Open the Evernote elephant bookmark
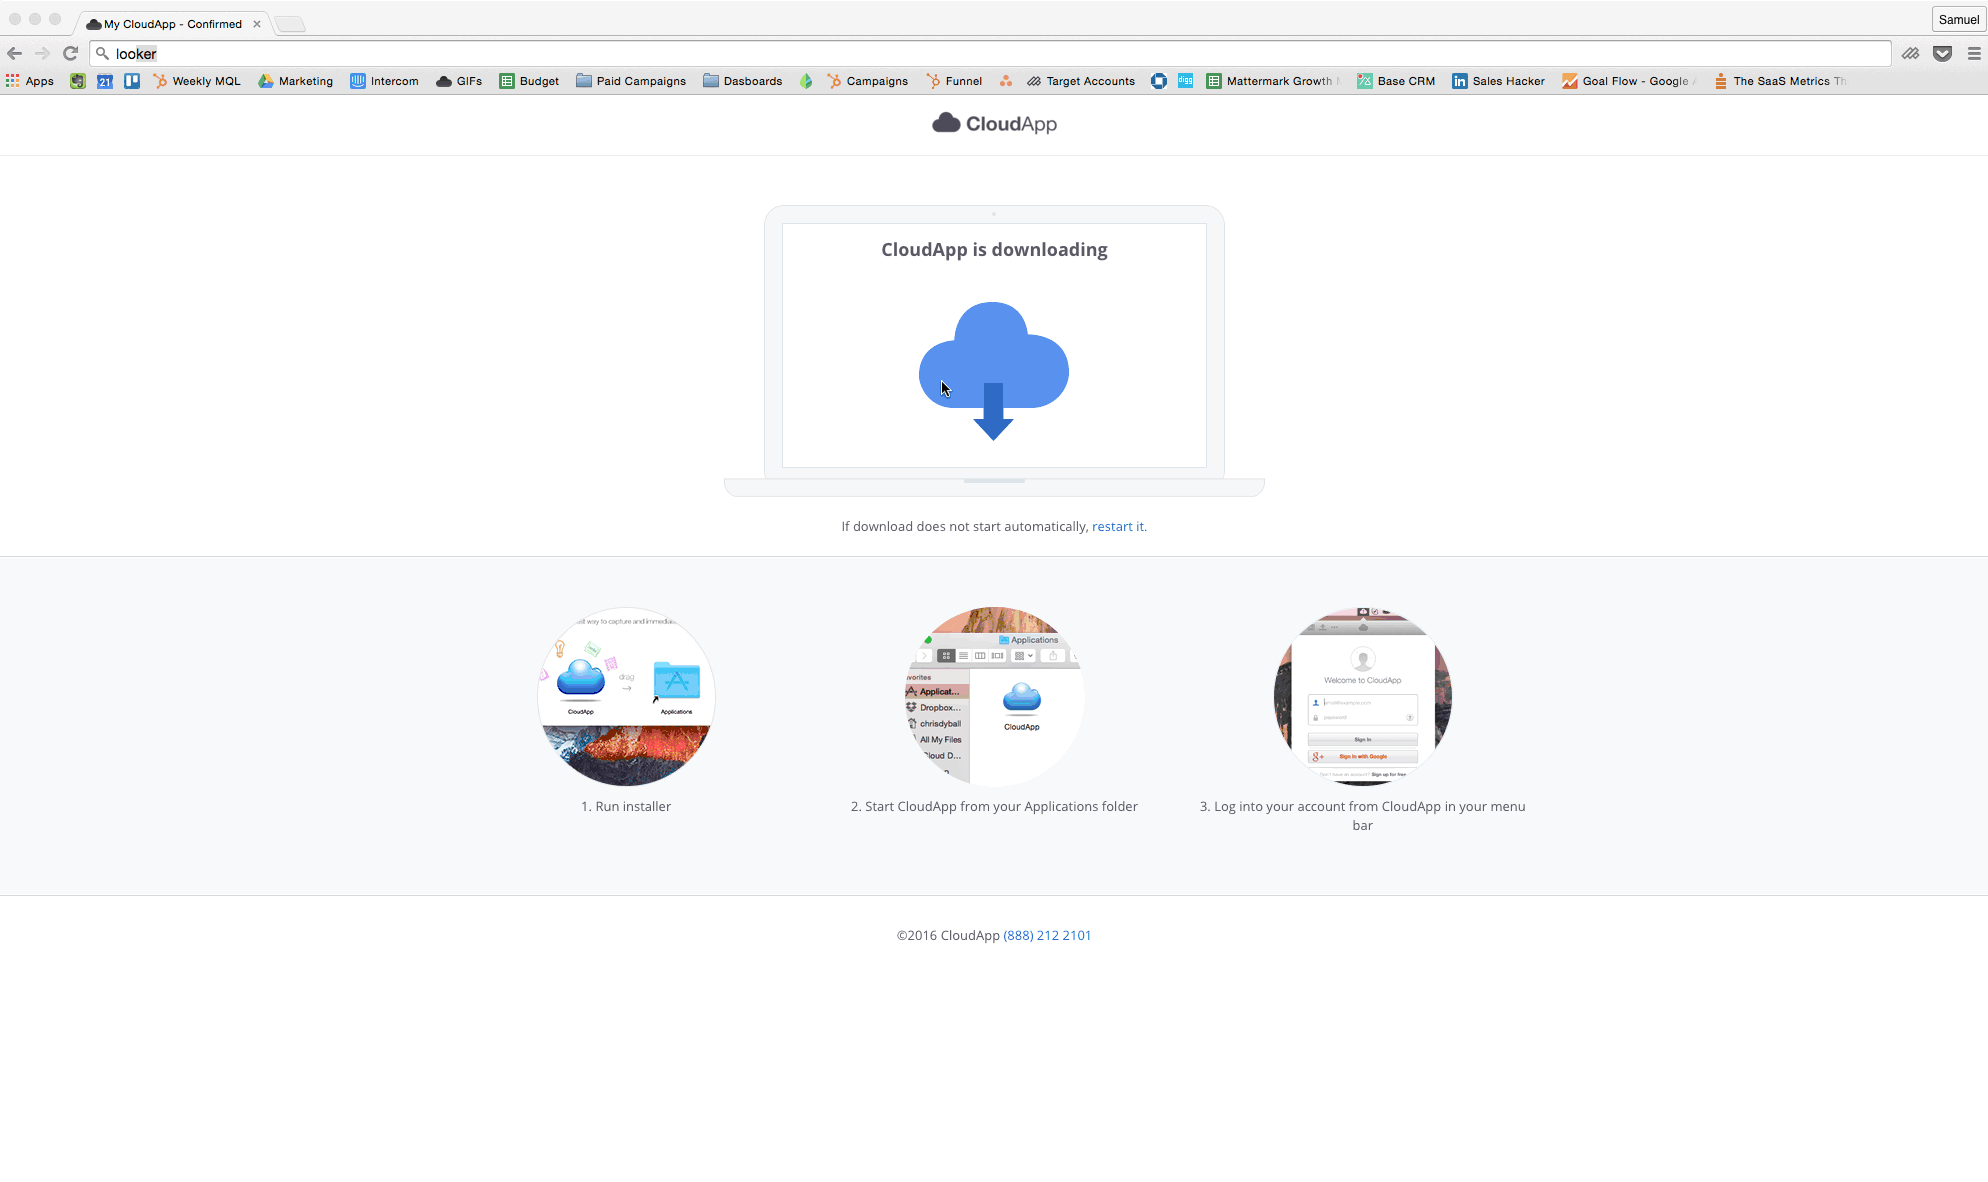The width and height of the screenshot is (1988, 1182). coord(77,81)
